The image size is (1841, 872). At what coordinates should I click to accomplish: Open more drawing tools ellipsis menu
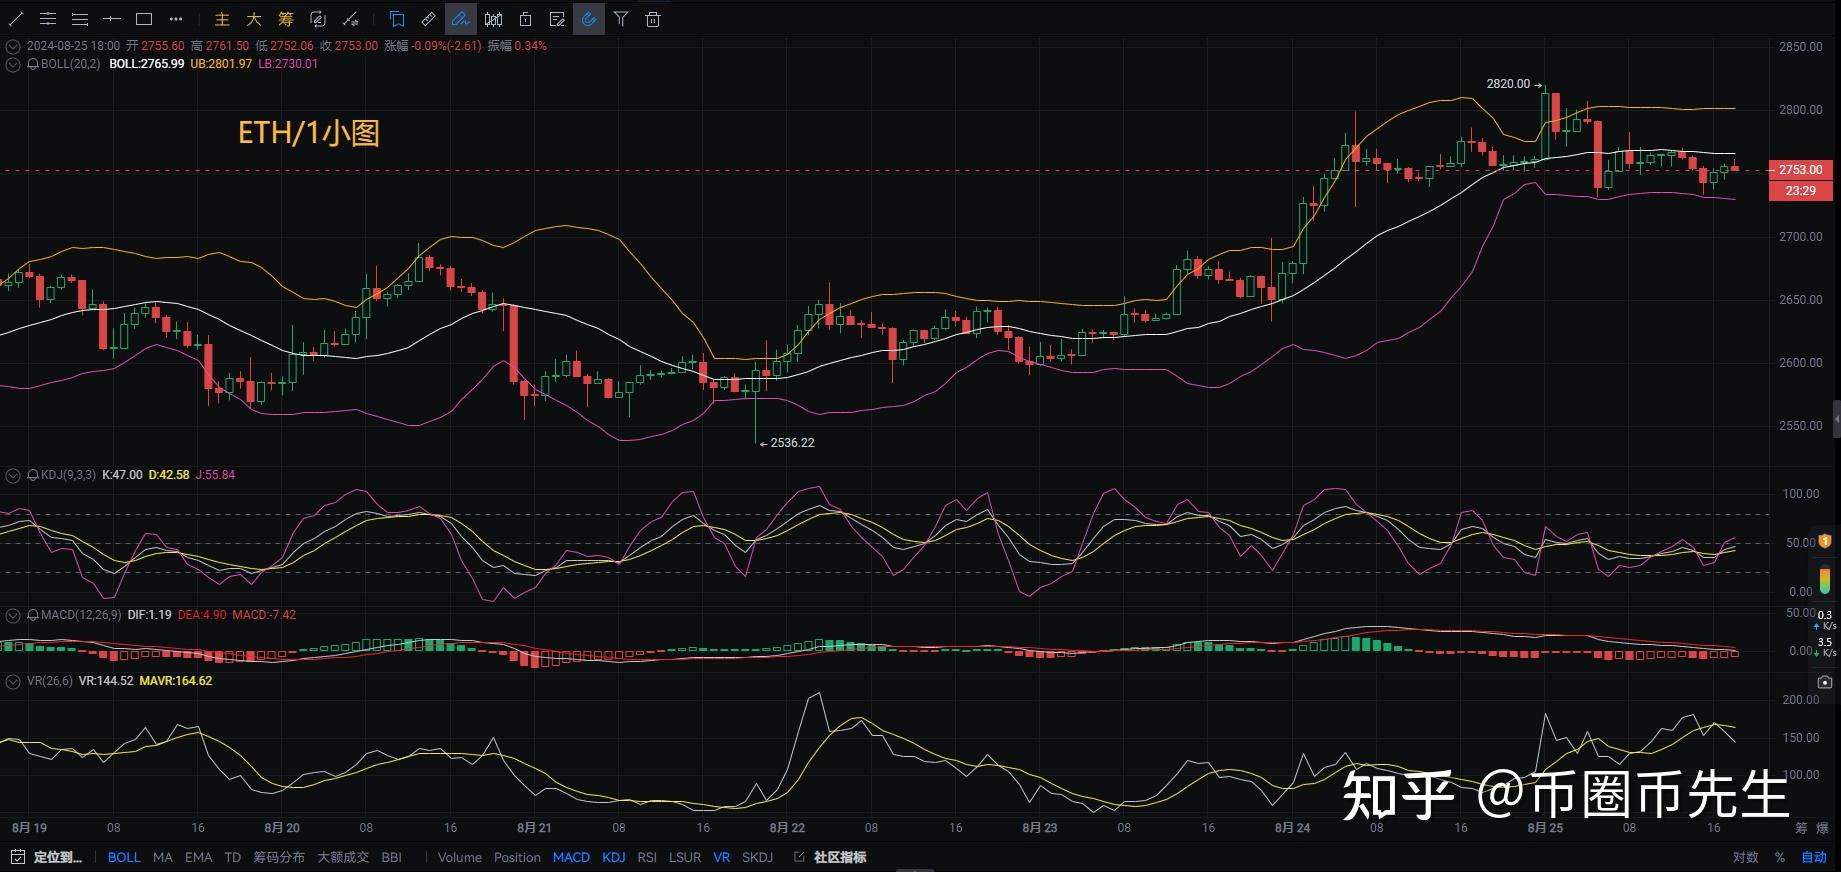[176, 19]
